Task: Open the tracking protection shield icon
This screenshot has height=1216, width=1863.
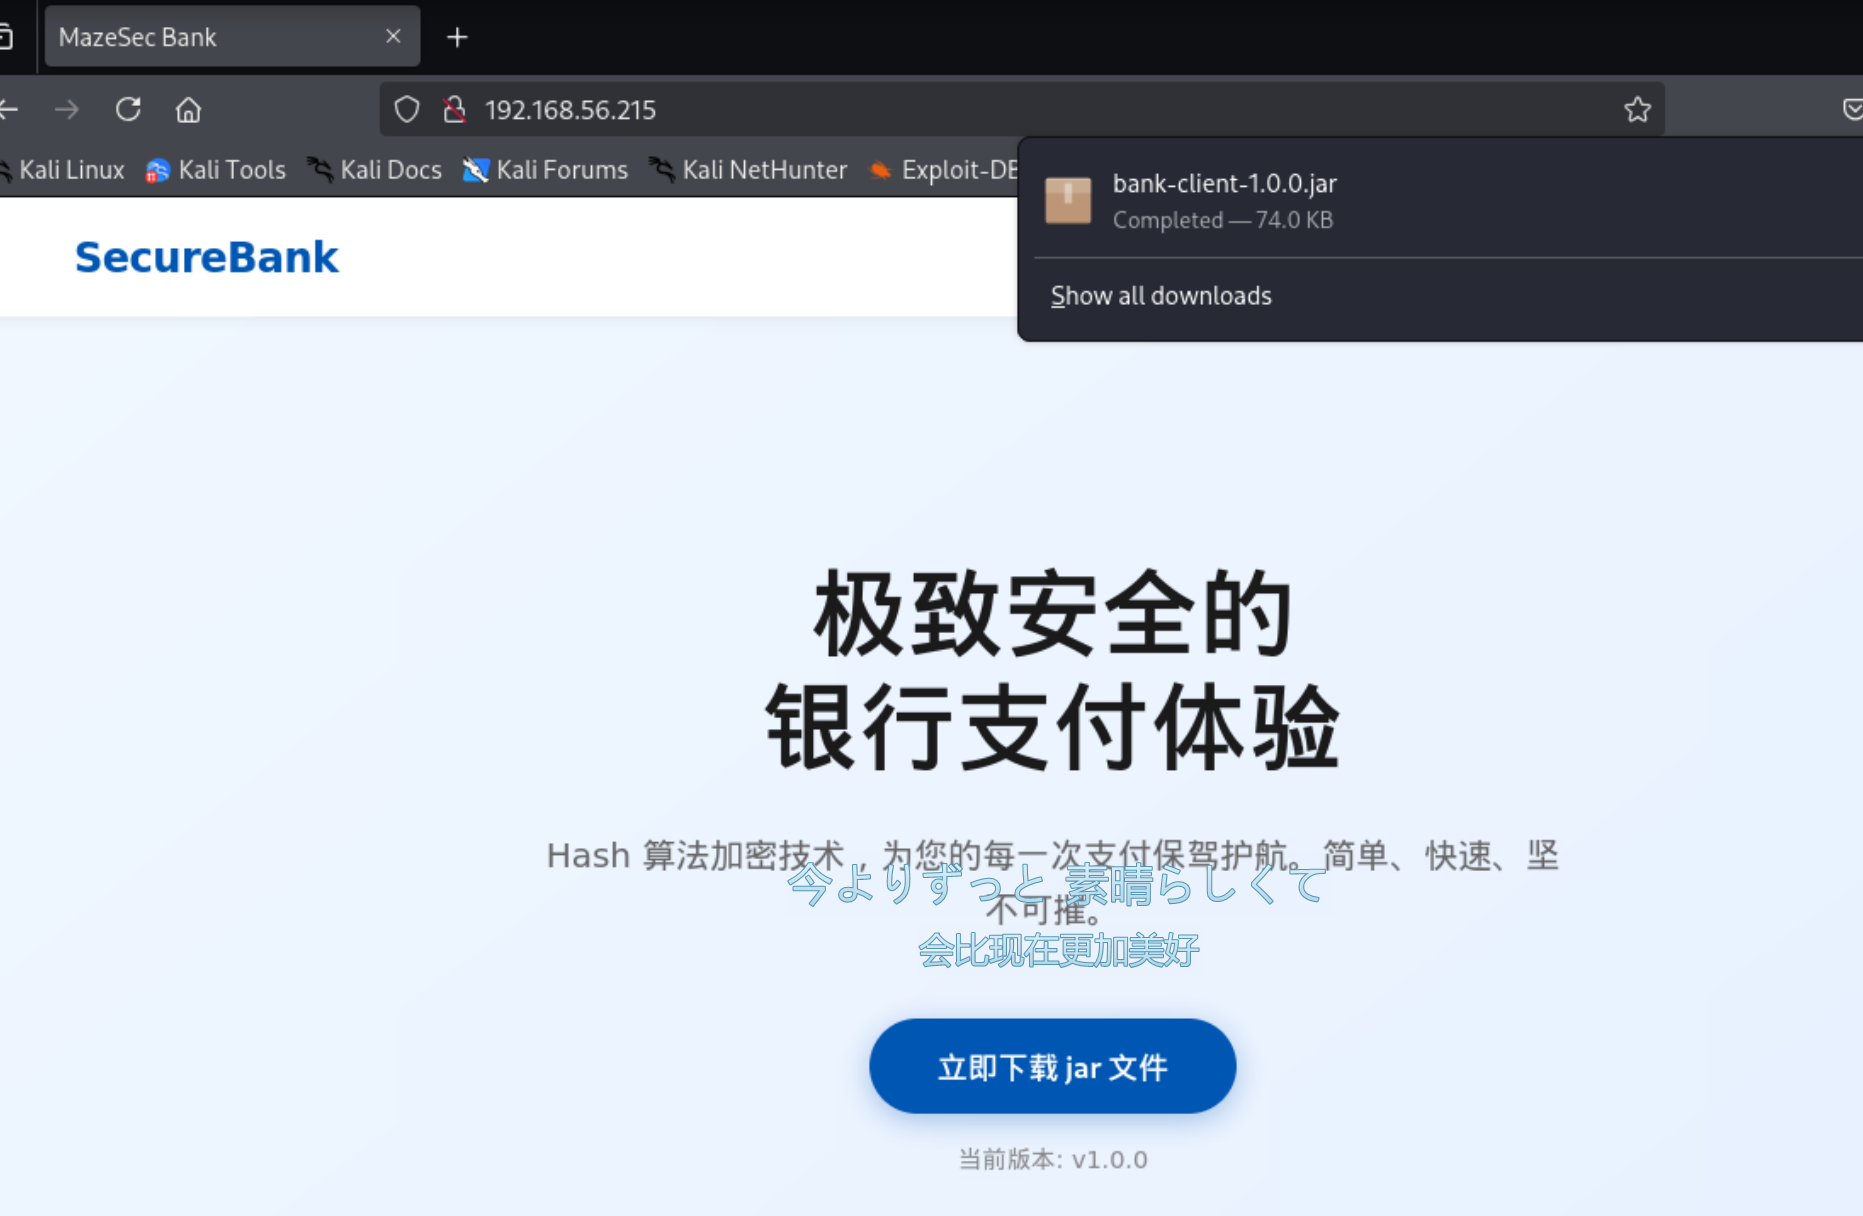Action: click(x=407, y=109)
